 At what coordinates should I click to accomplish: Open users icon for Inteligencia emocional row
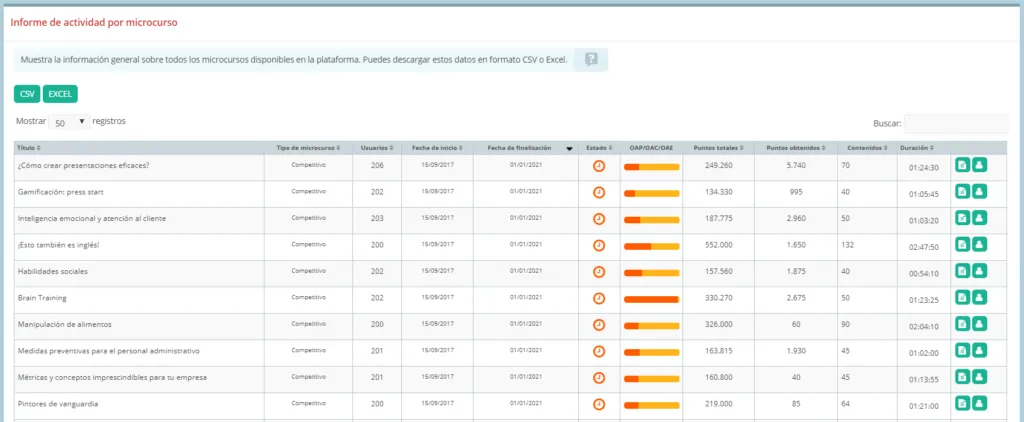979,218
